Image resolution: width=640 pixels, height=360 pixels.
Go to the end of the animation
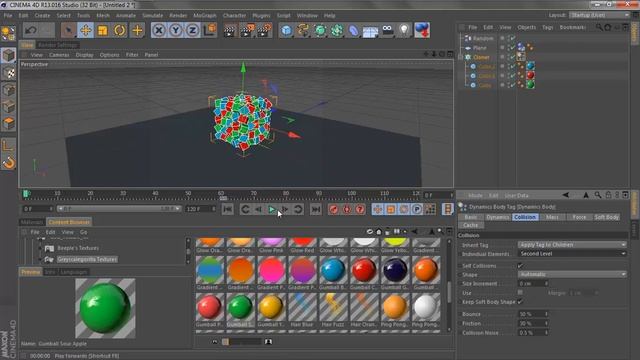(x=316, y=209)
